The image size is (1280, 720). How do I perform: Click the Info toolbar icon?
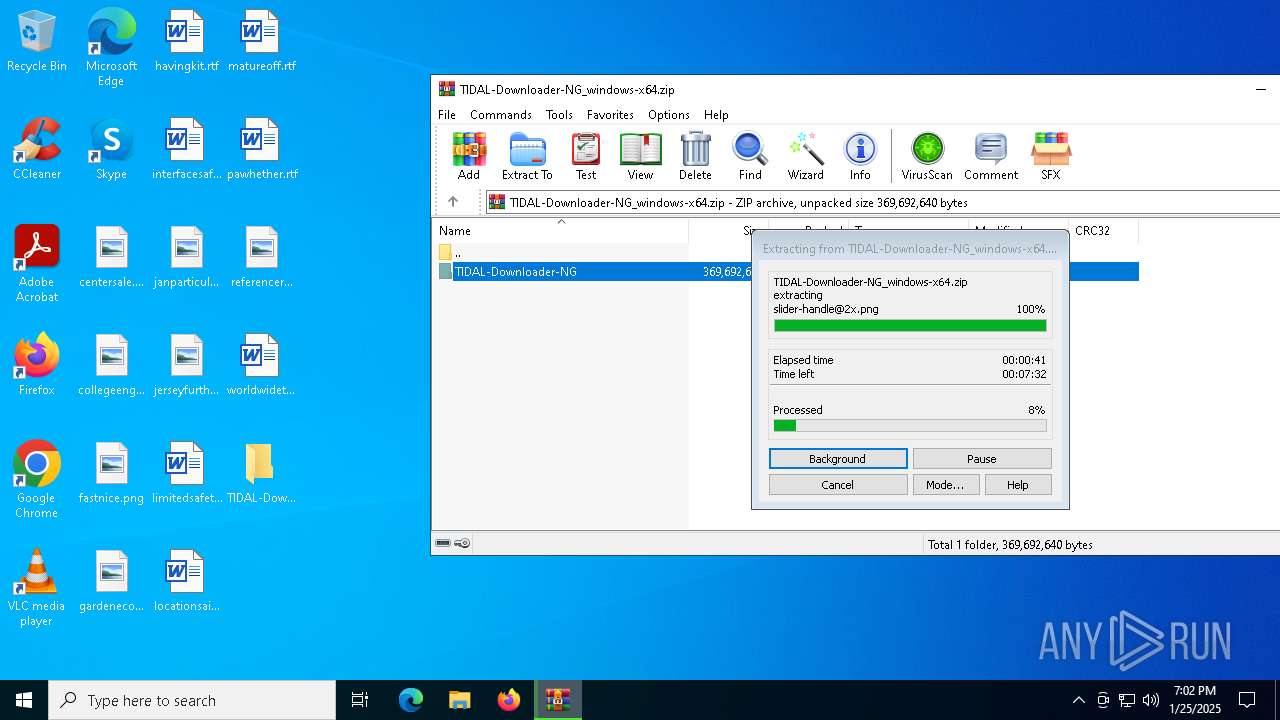point(860,157)
